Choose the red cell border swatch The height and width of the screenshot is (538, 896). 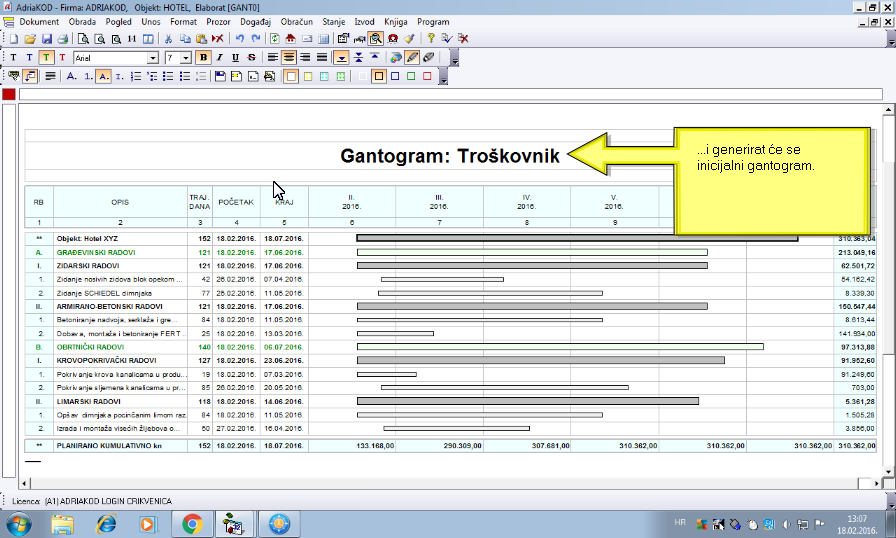(x=427, y=77)
